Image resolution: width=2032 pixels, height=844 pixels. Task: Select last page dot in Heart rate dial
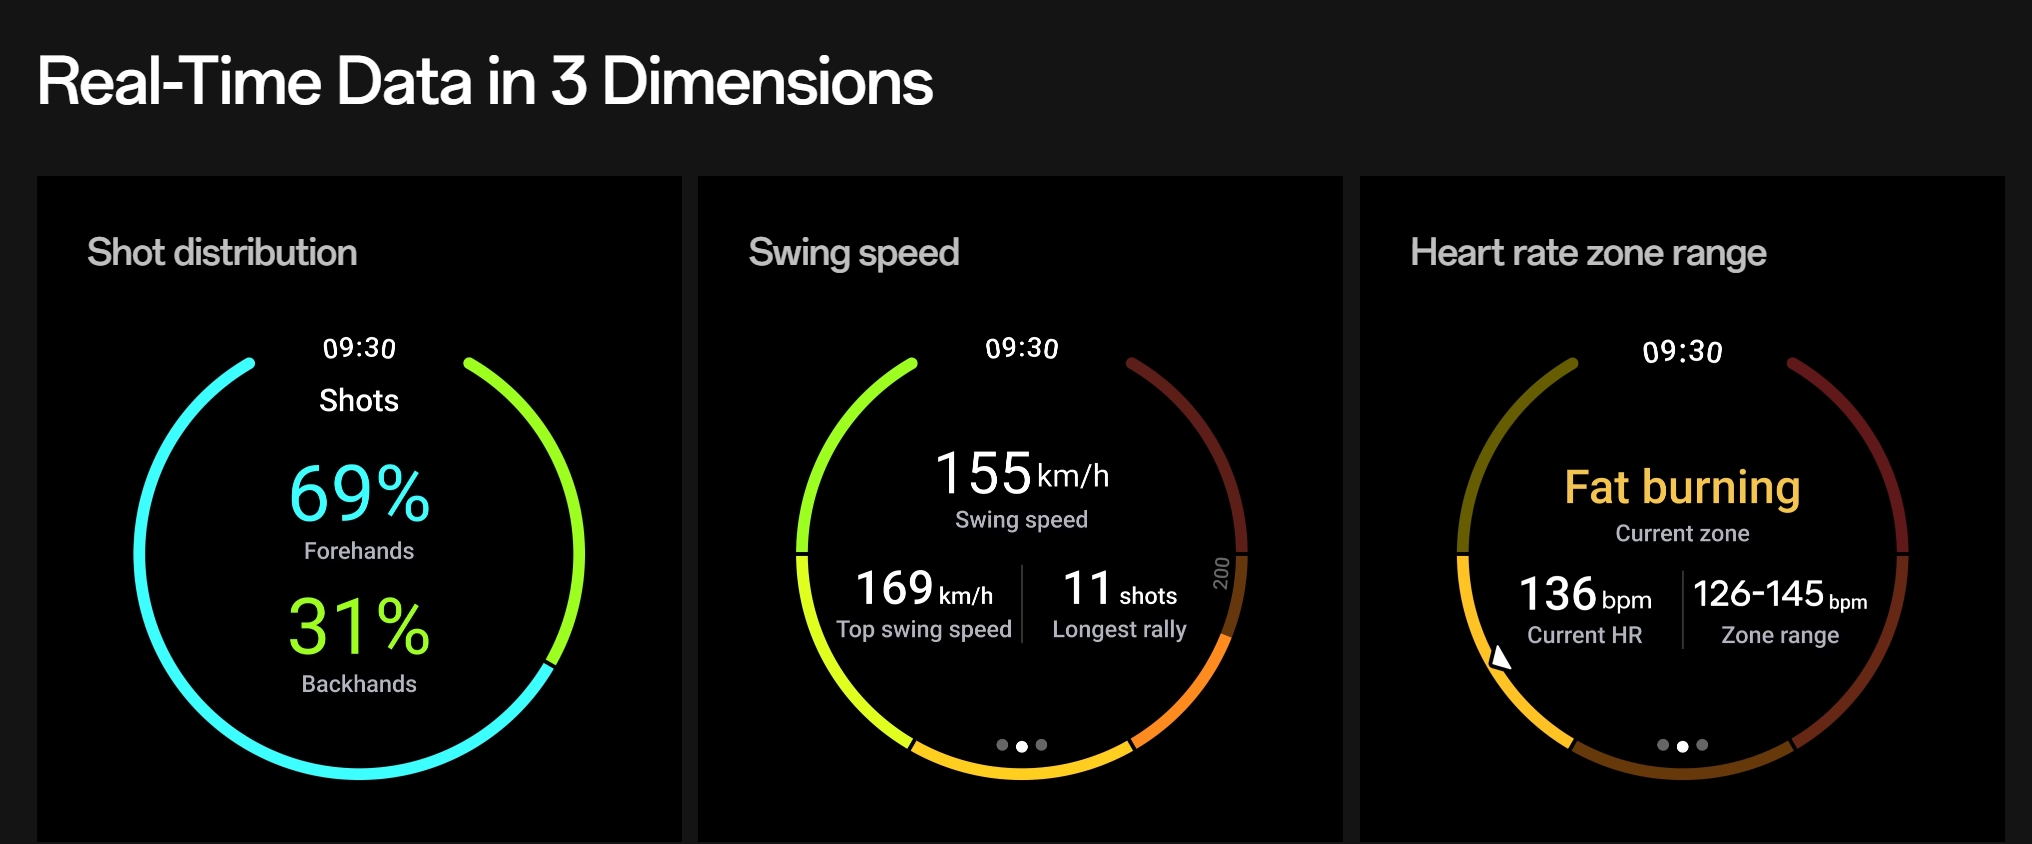pos(1702,745)
